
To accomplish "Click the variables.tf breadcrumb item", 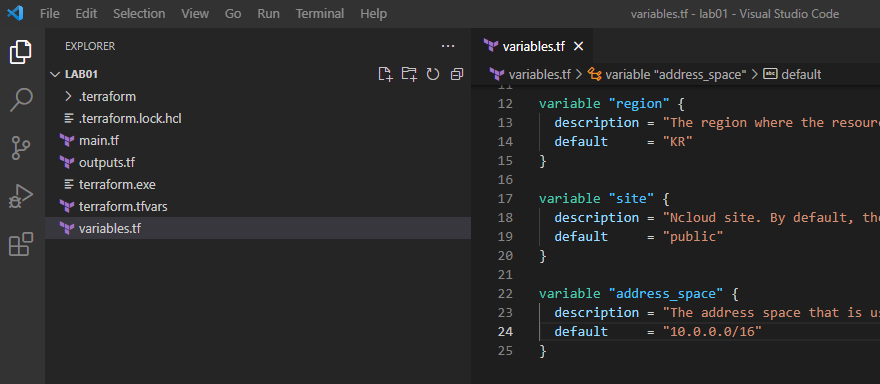I will pos(530,74).
